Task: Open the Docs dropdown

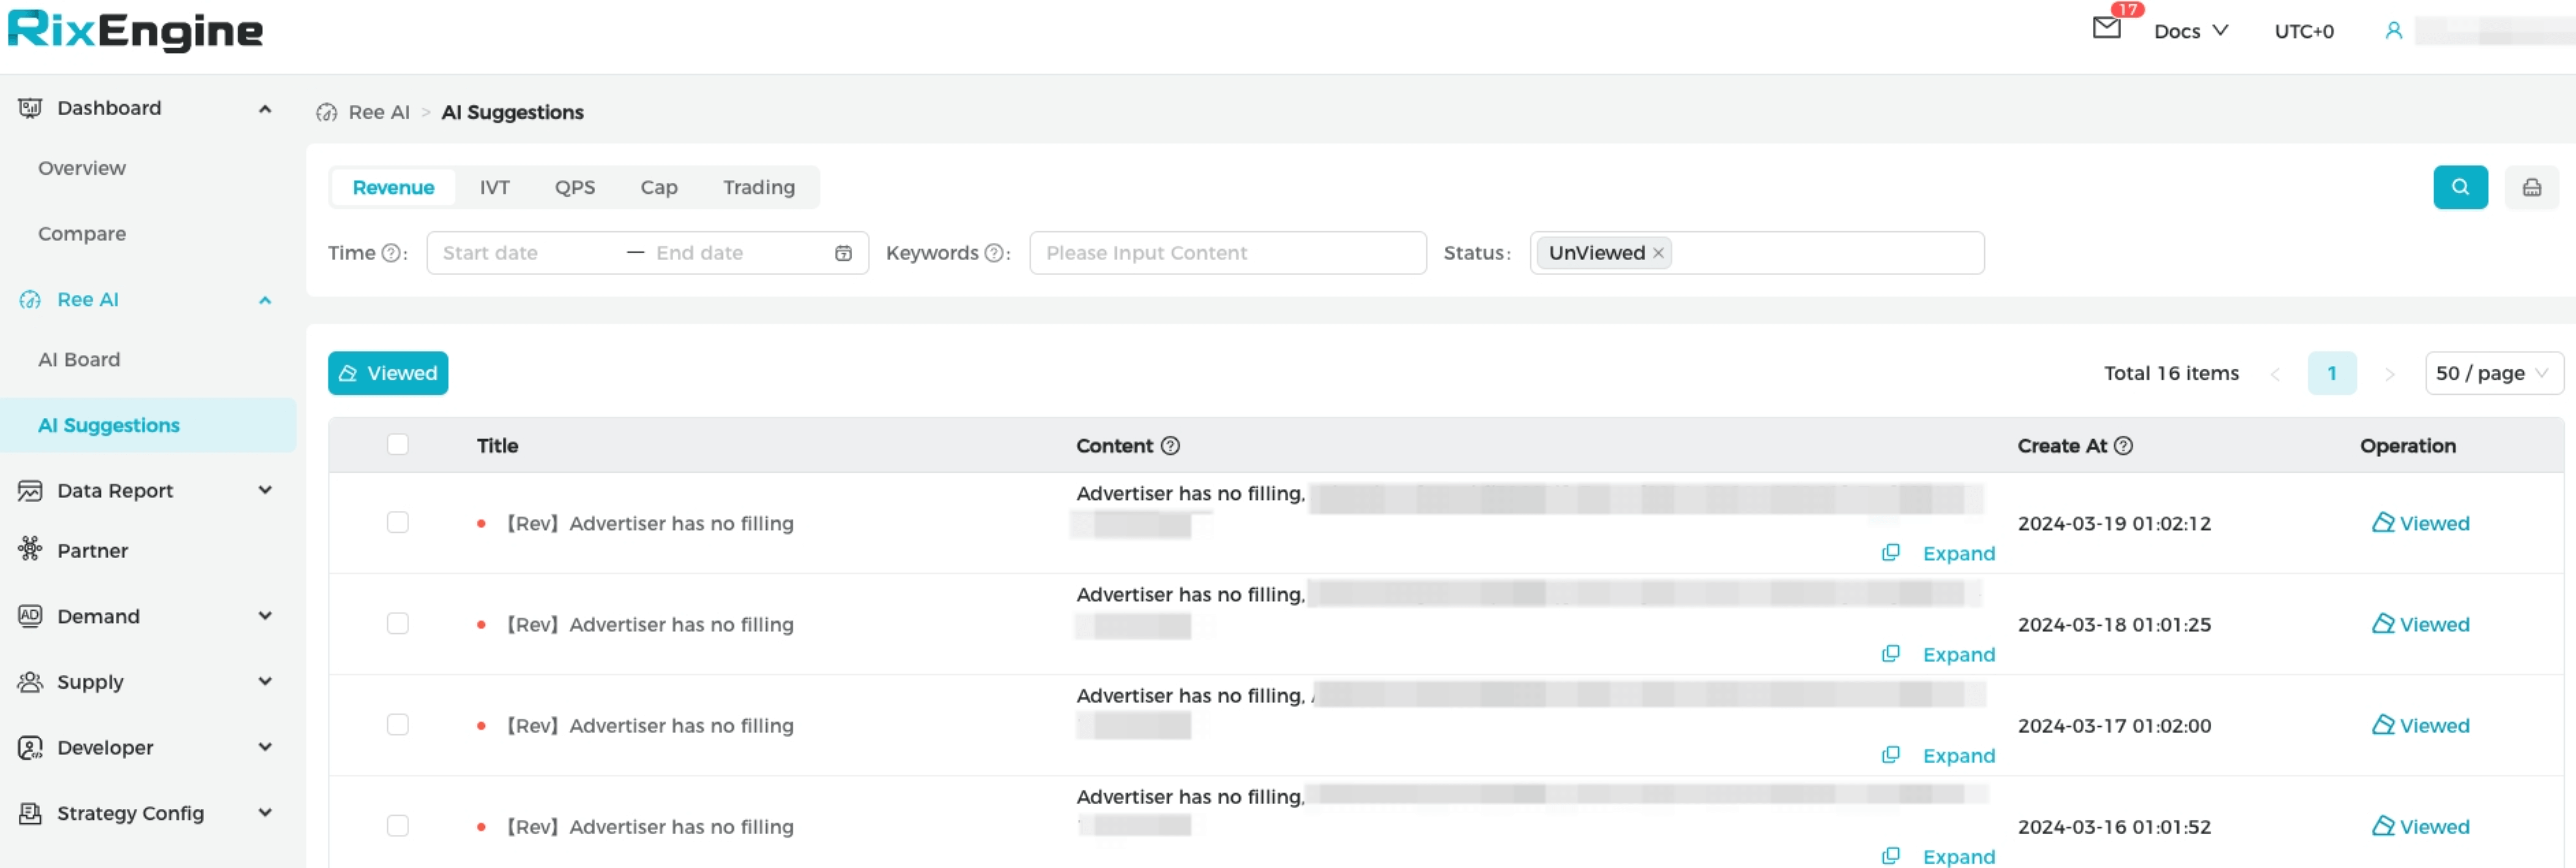Action: tap(2191, 31)
